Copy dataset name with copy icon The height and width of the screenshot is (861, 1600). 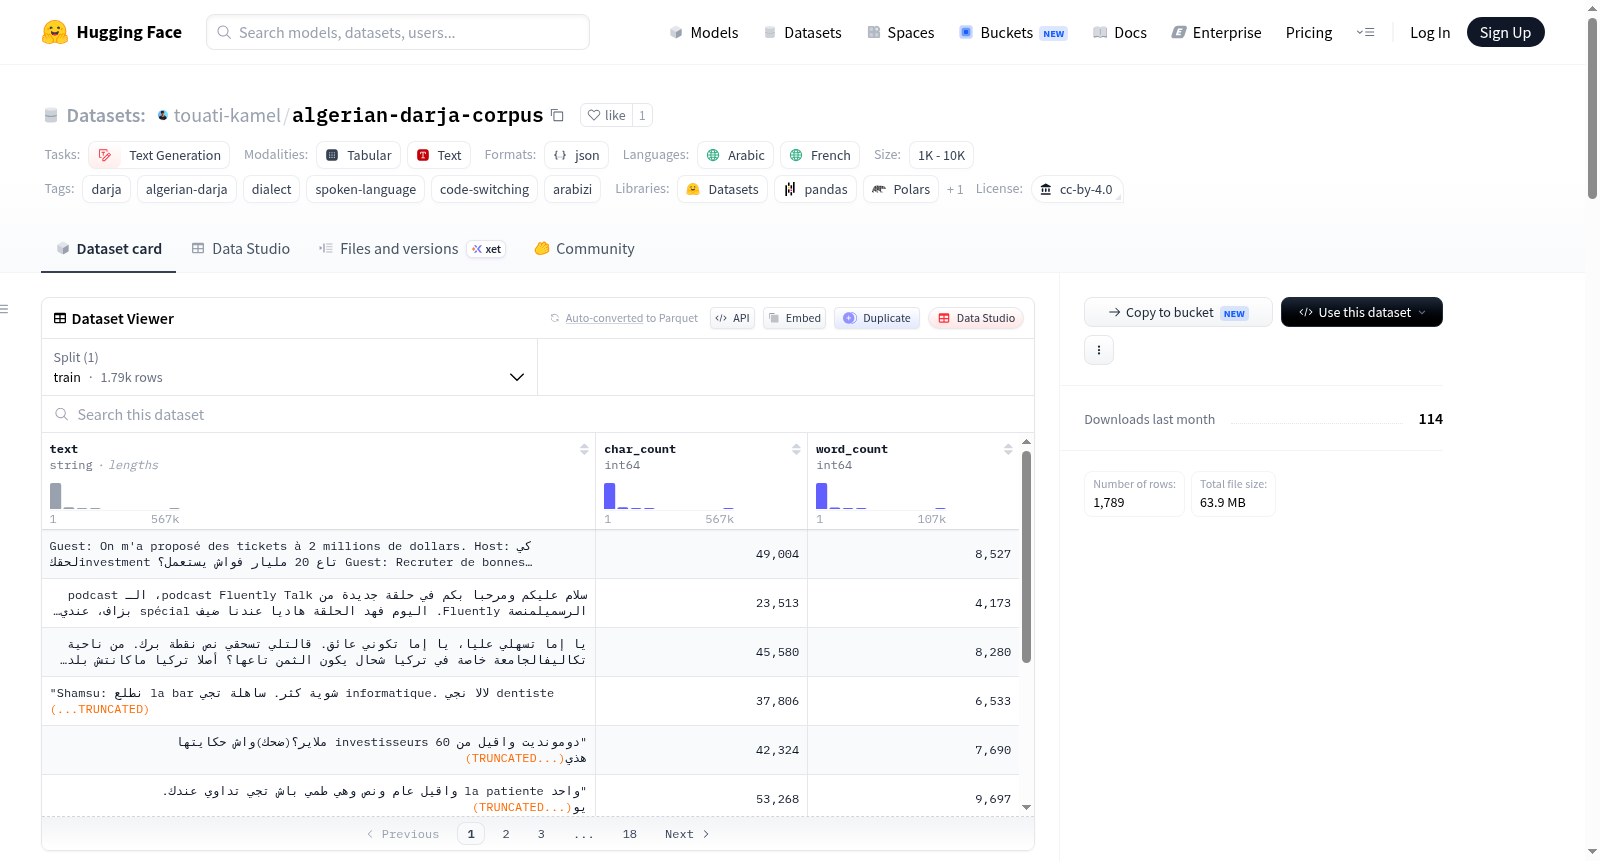click(x=558, y=115)
